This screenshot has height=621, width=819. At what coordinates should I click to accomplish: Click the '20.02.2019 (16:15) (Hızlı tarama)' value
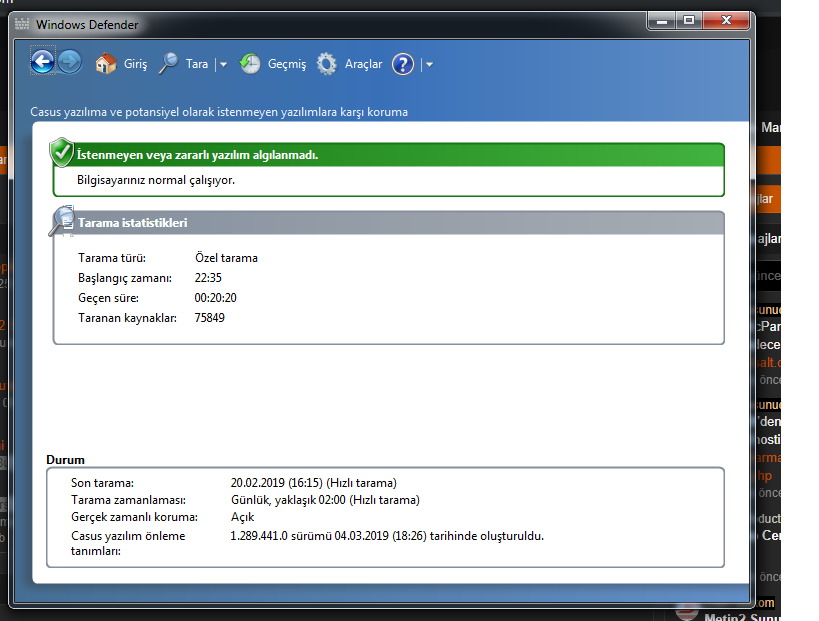(x=313, y=483)
